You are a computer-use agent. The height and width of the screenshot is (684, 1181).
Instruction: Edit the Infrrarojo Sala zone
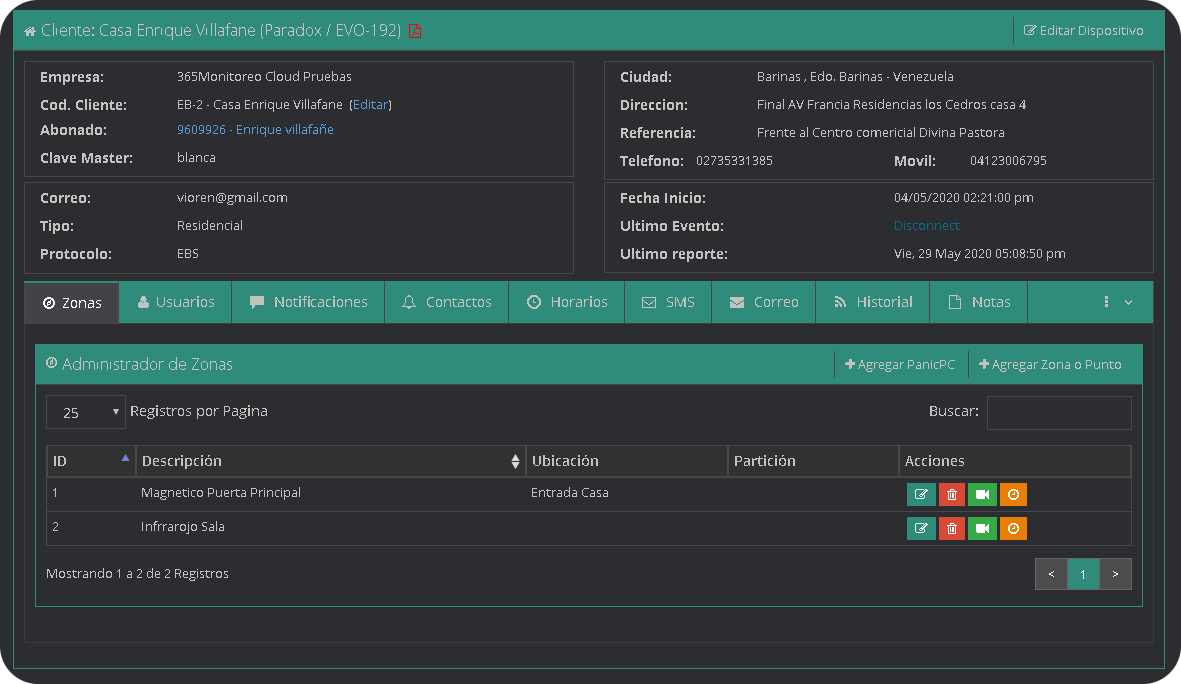[x=921, y=528]
